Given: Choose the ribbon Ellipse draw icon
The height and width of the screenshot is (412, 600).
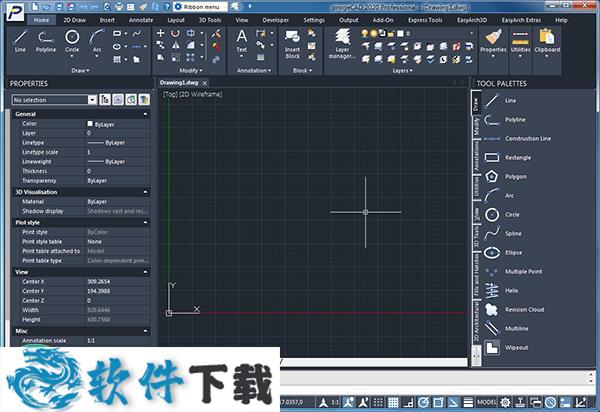Looking at the screenshot, I should click(117, 47).
